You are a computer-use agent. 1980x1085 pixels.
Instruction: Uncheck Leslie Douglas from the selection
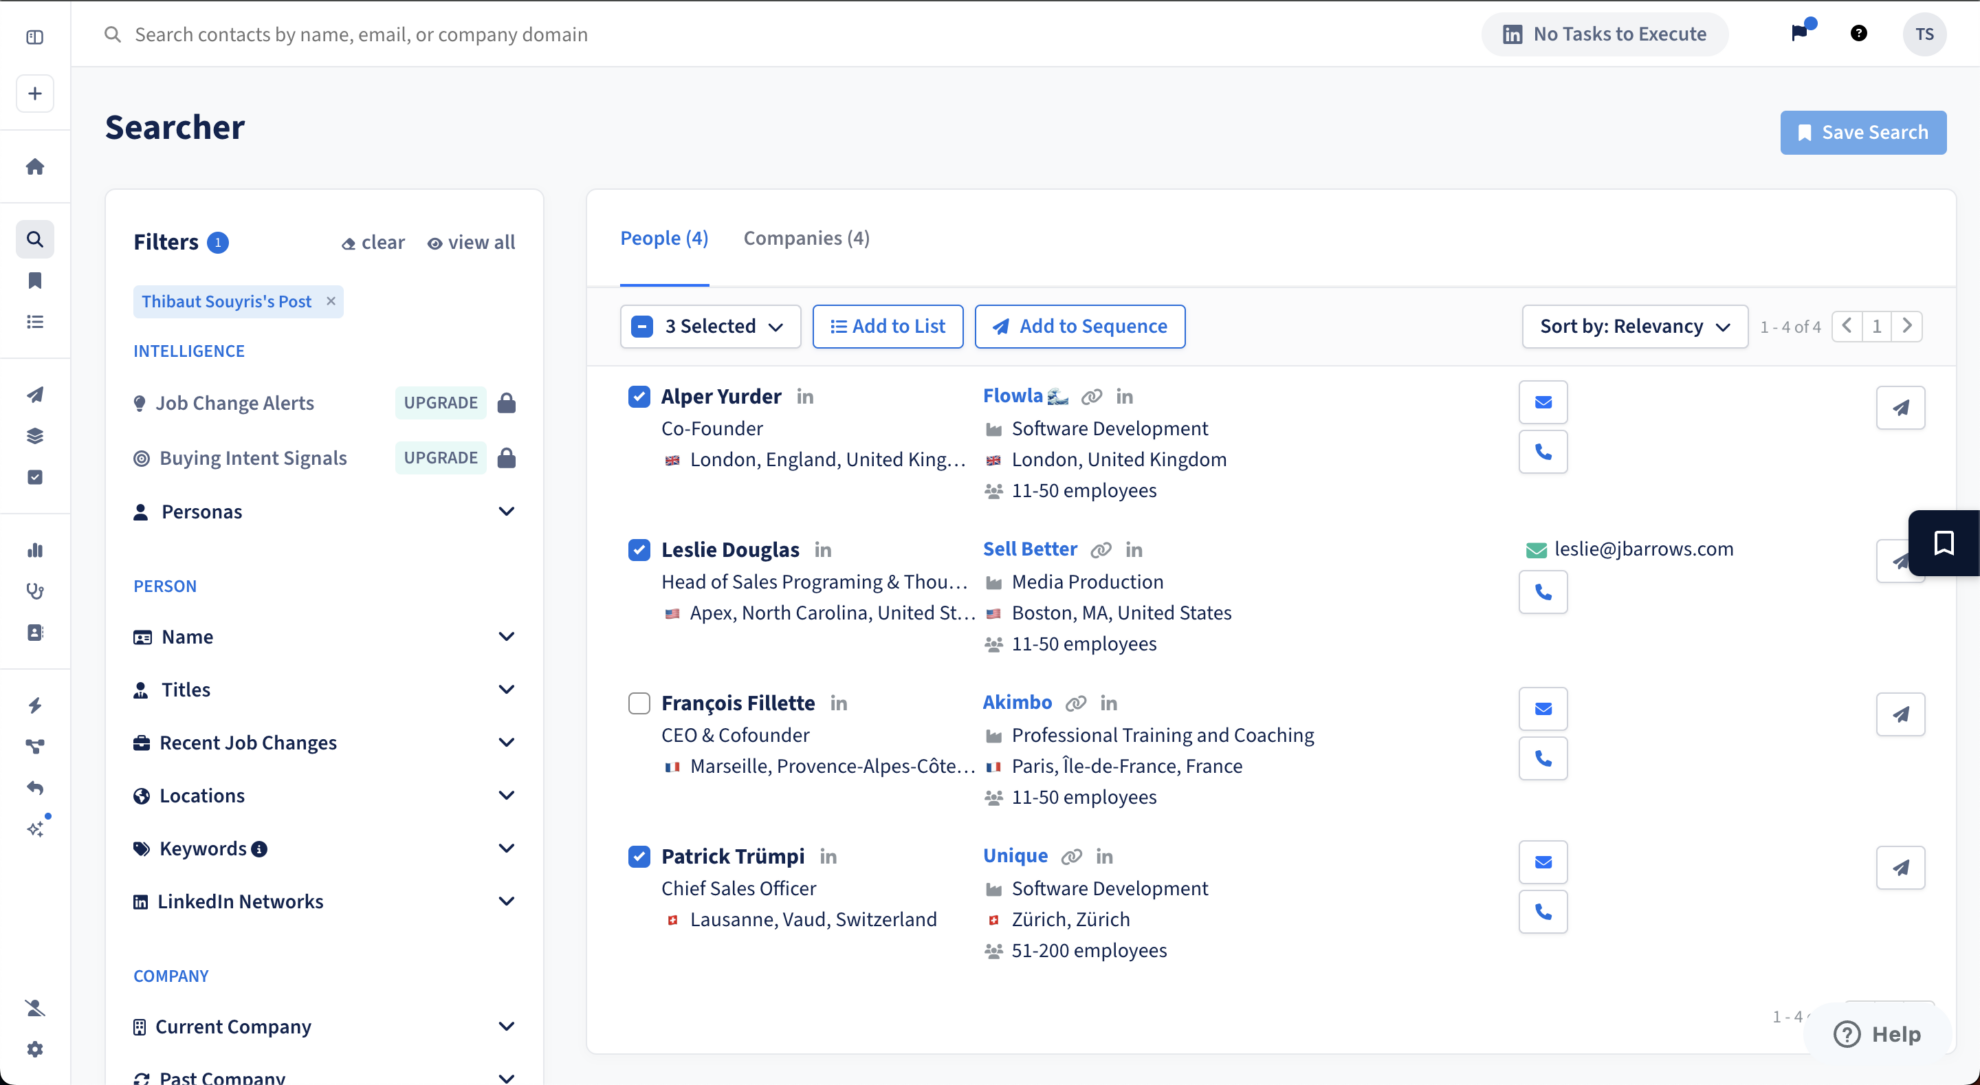click(639, 549)
